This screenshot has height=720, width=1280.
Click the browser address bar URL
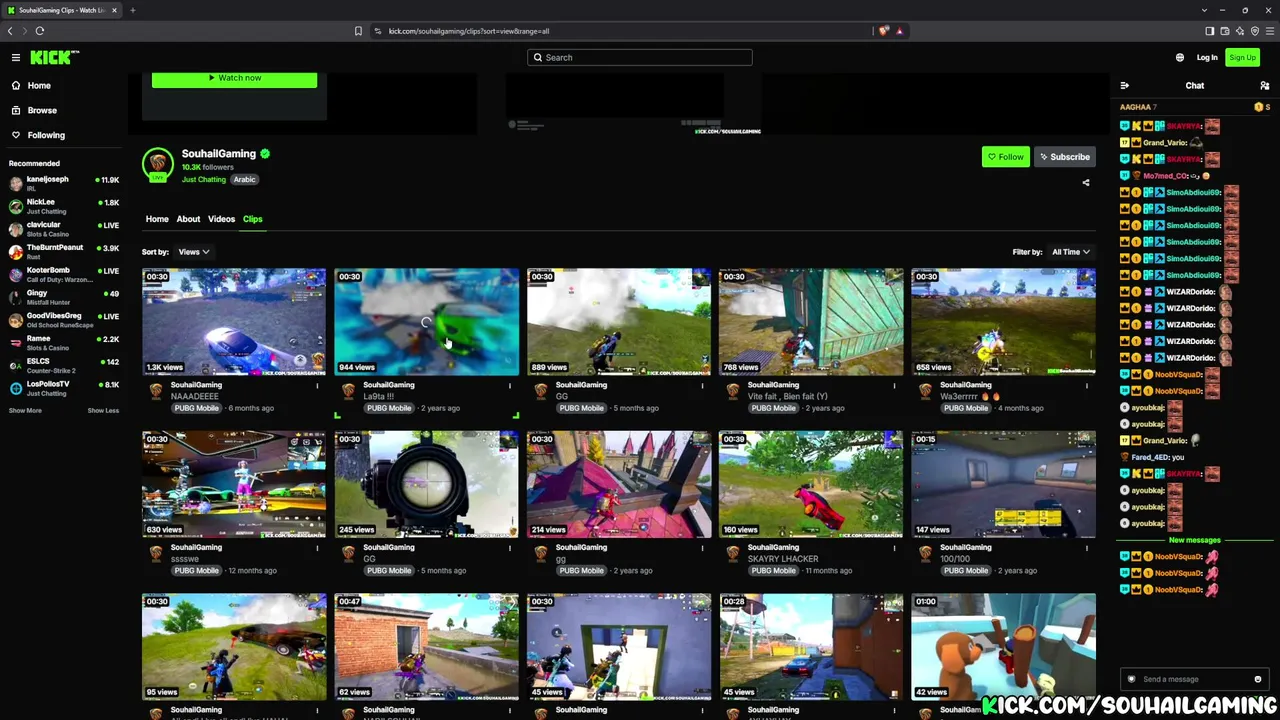click(x=469, y=31)
